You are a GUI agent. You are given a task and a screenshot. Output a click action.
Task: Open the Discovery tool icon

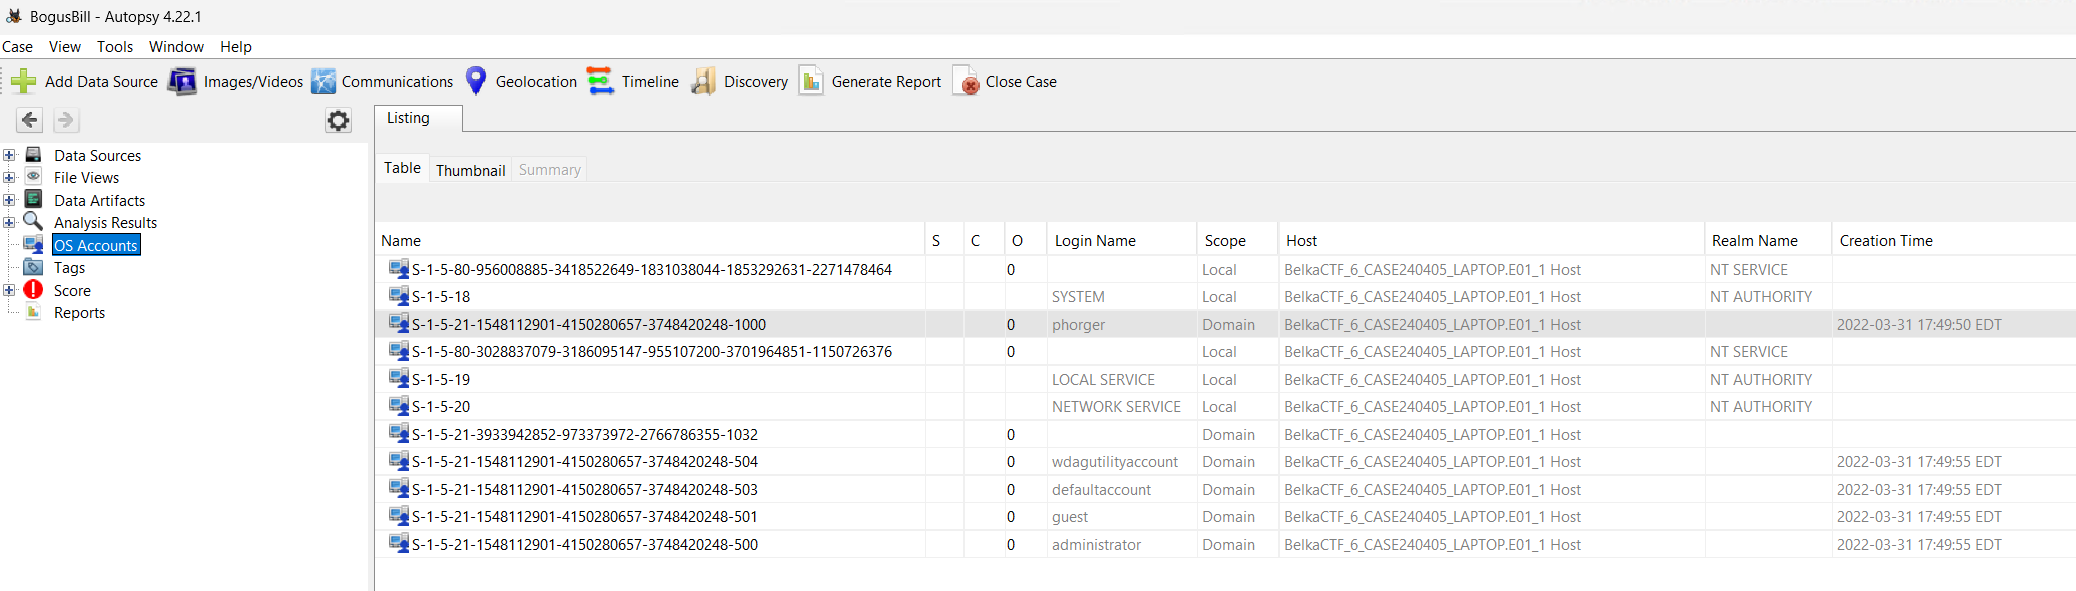703,81
